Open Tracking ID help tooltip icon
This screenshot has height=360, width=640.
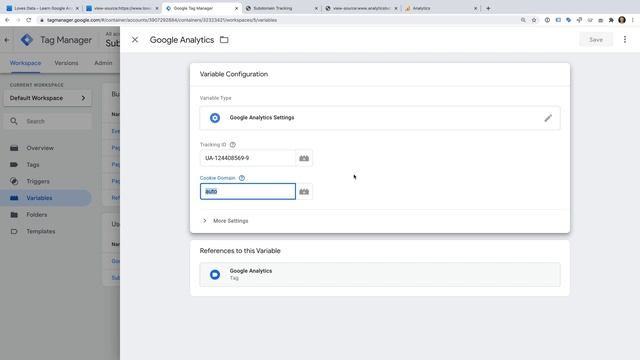pos(233,144)
